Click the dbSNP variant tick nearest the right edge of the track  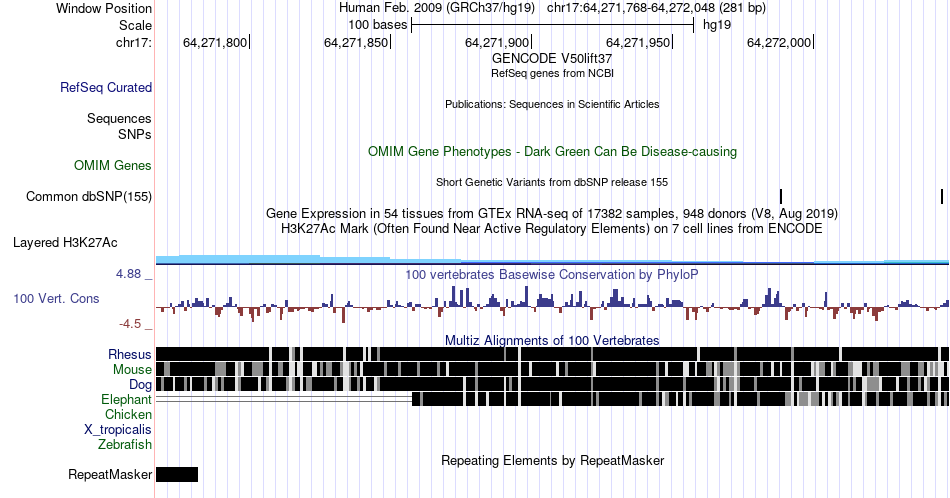(x=942, y=196)
